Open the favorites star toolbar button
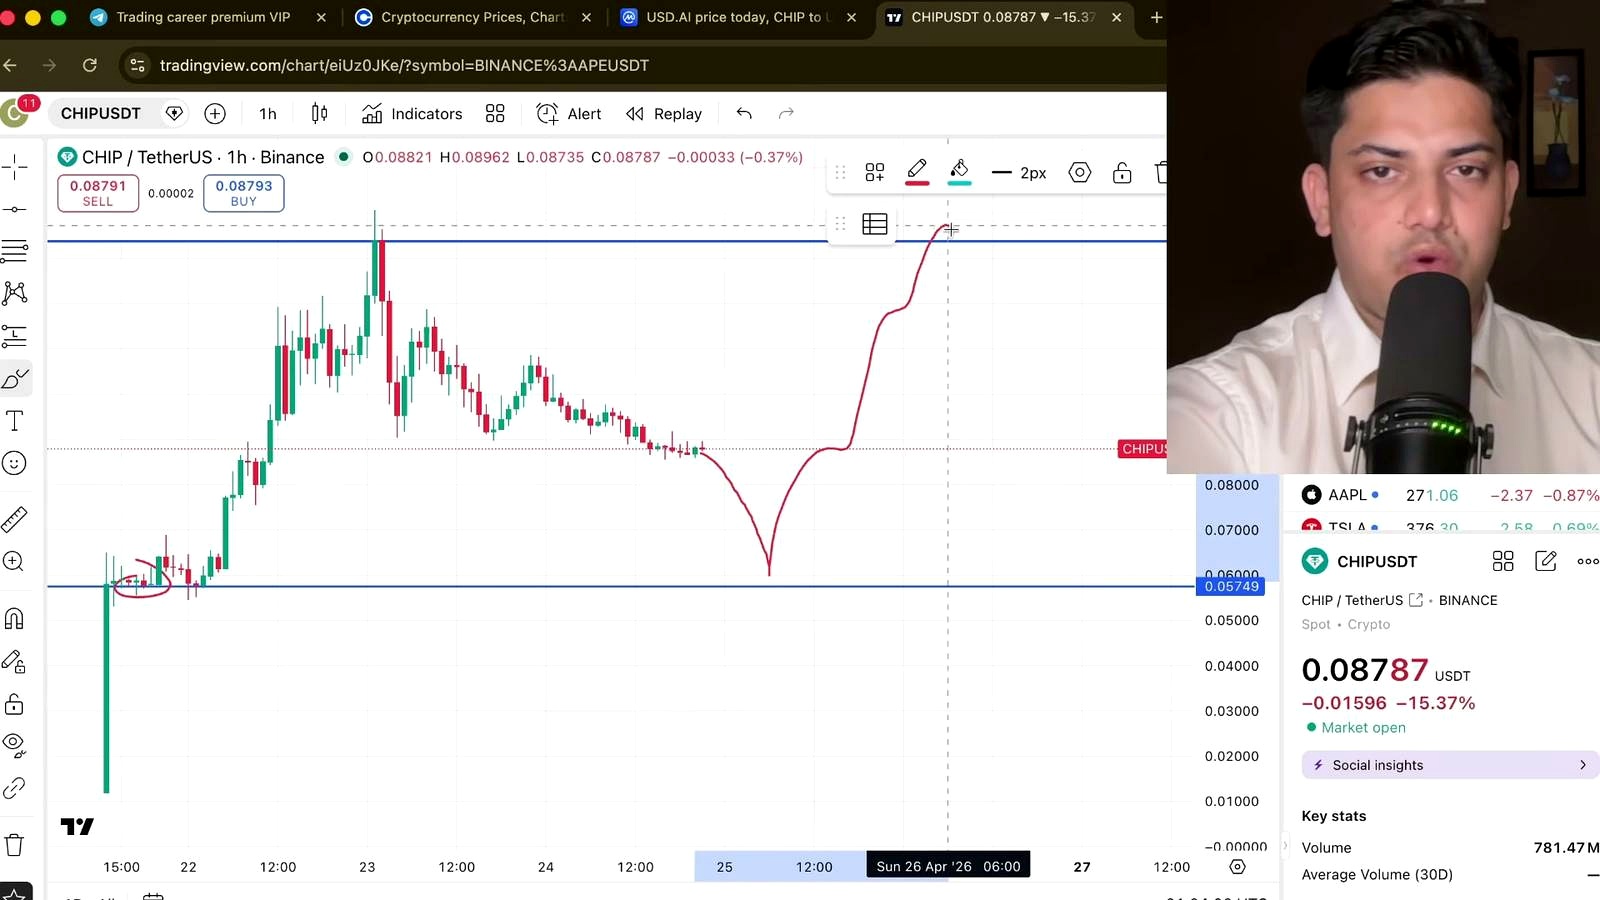Screen dimensions: 1600x900 tap(15, 893)
